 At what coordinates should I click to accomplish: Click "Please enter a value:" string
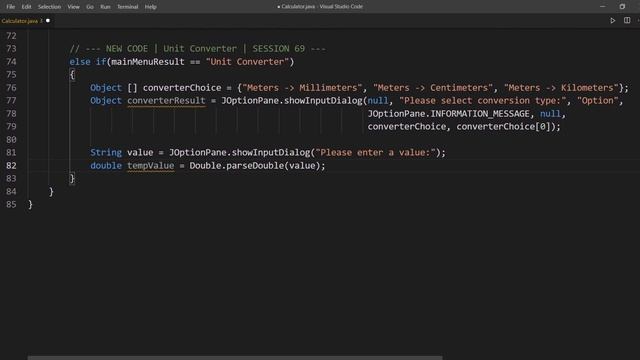pyautogui.click(x=376, y=153)
